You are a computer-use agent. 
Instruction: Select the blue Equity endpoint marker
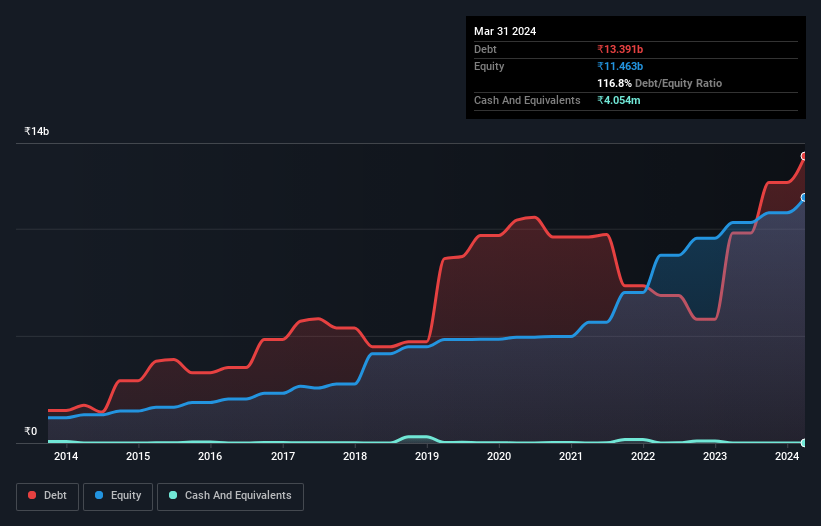[804, 197]
